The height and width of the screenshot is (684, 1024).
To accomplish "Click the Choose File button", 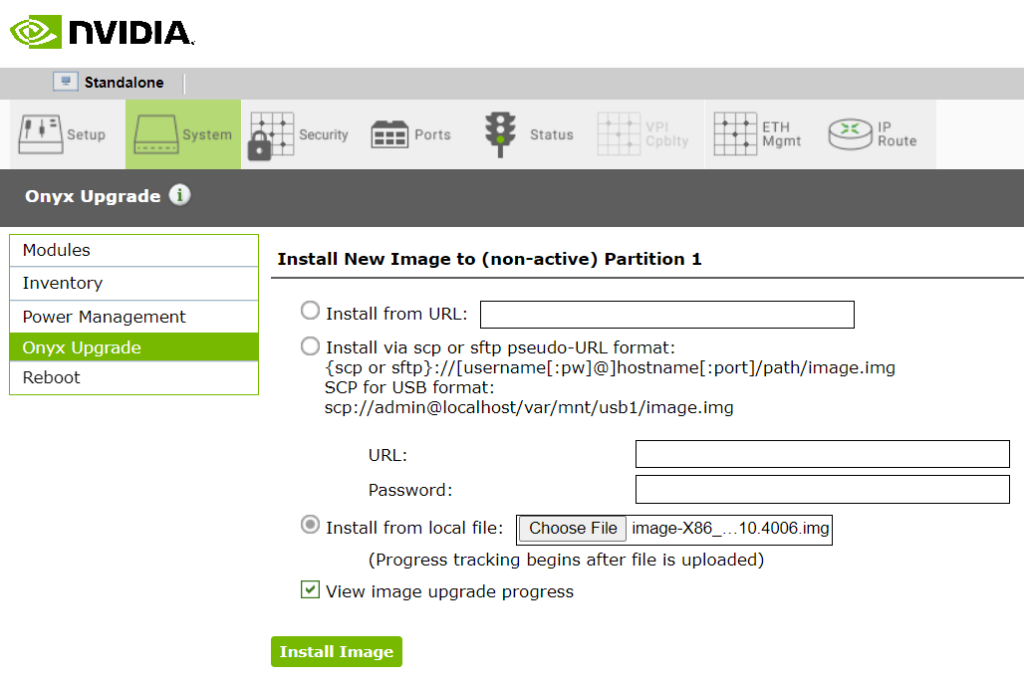I will (x=573, y=528).
